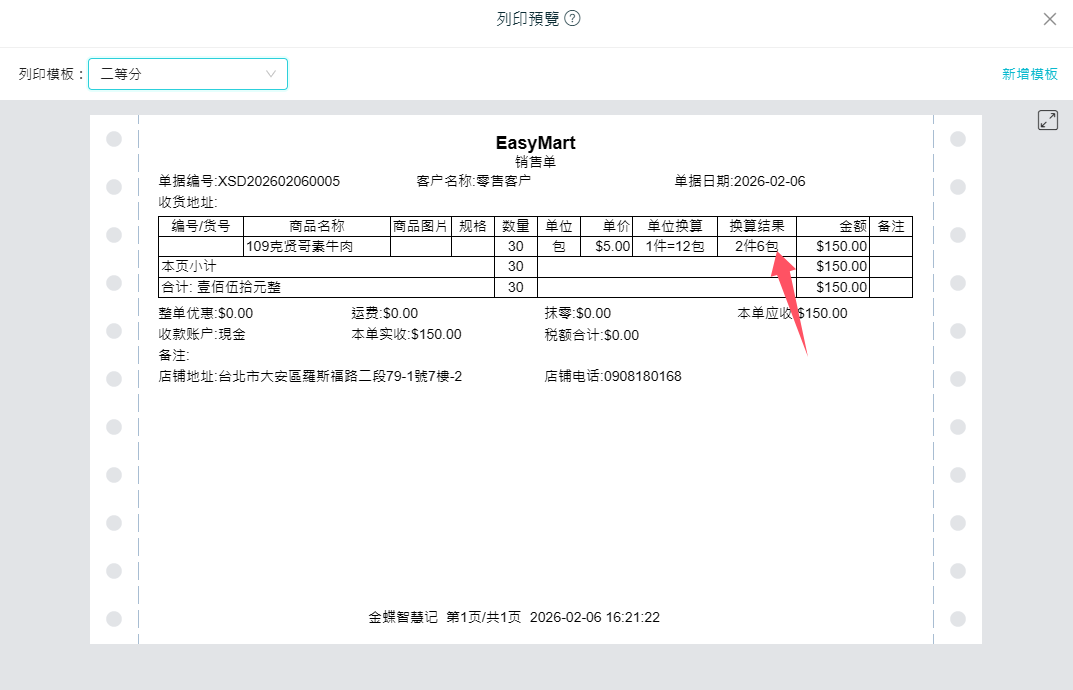This screenshot has height=690, width=1073.
Task: Close the print preview dialog
Action: (1049, 19)
